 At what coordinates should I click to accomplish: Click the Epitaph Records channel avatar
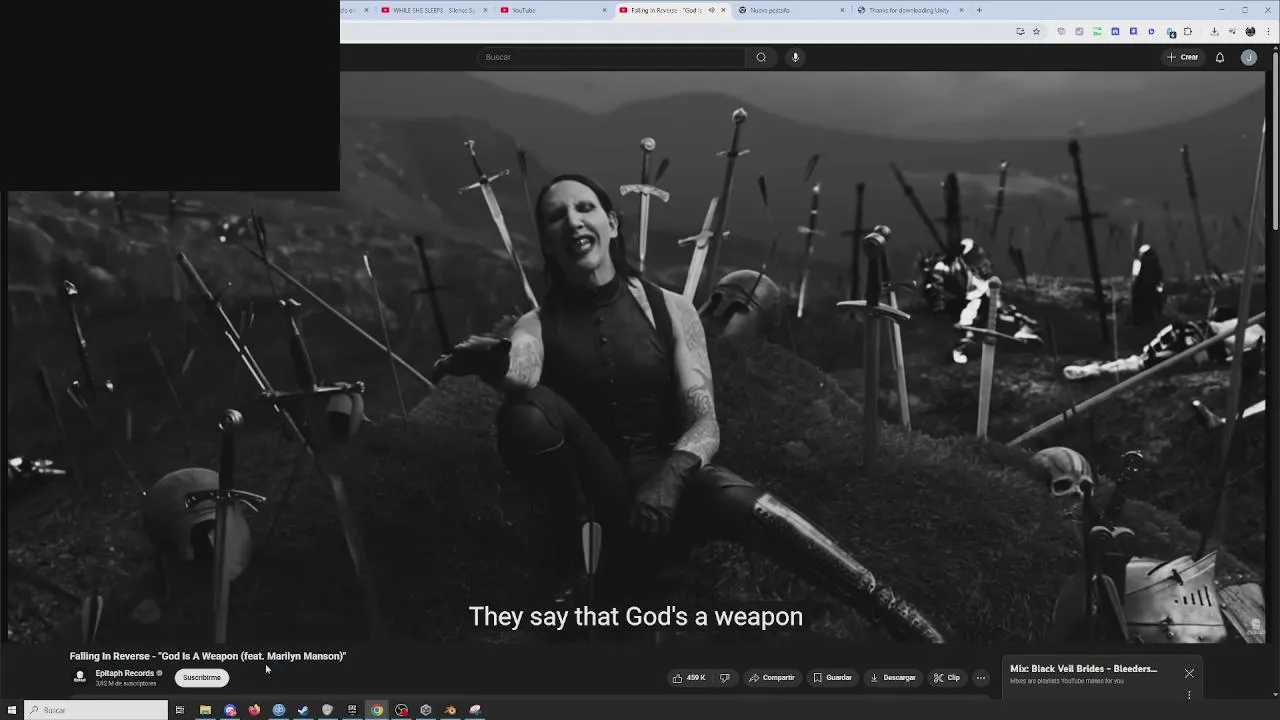pyautogui.click(x=80, y=677)
